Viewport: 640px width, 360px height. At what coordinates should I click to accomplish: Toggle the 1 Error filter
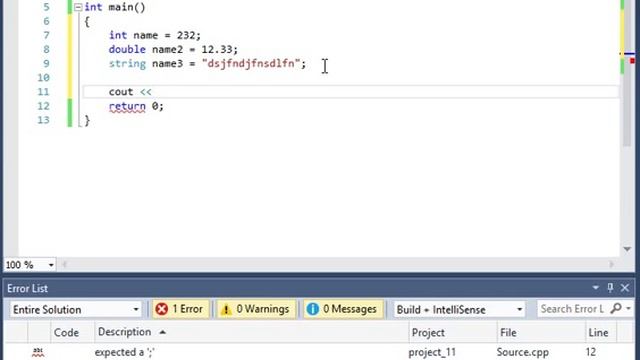coord(180,309)
